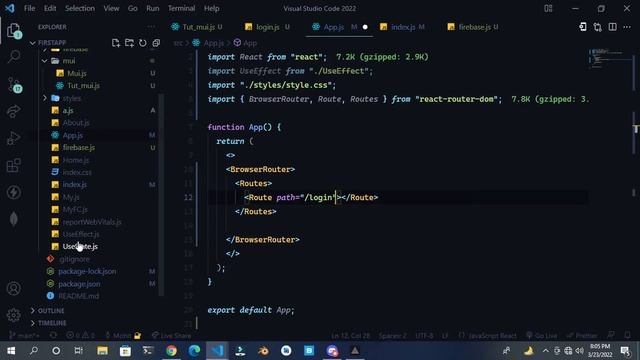
Task: Open the Manage gear icon
Action: point(13,315)
